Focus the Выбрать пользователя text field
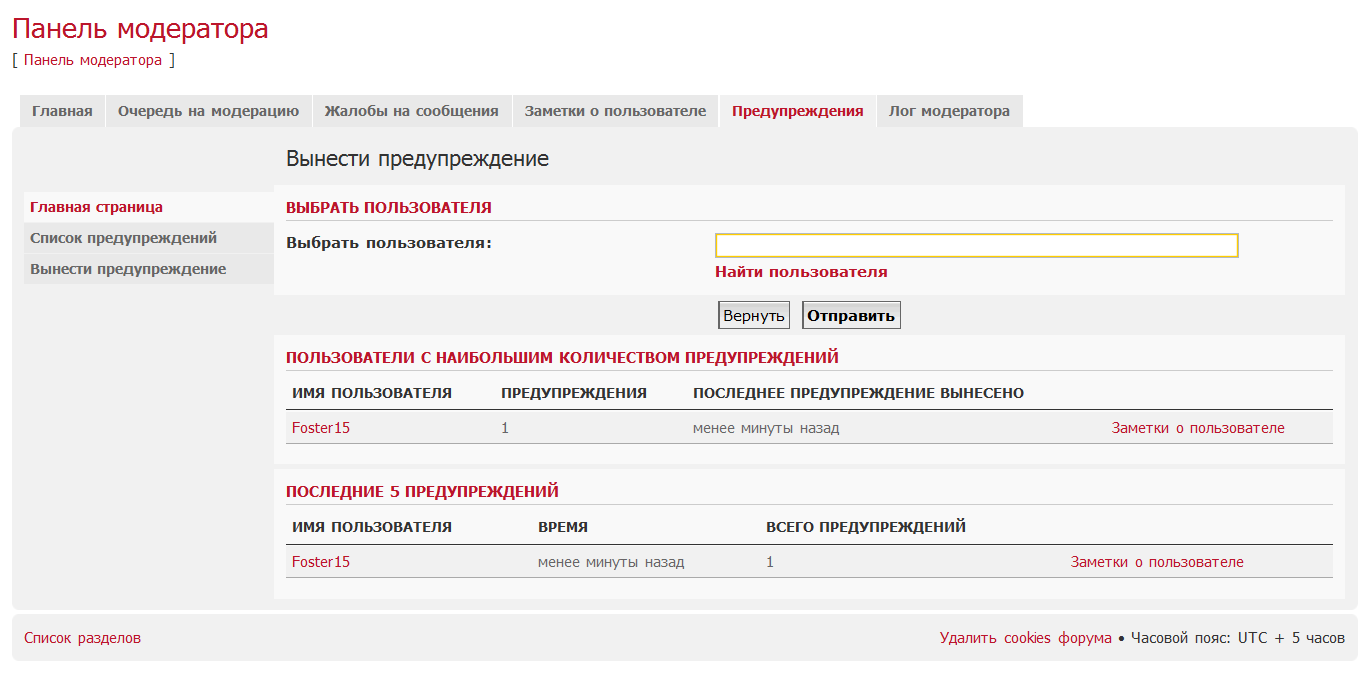The height and width of the screenshot is (677, 1365). (976, 245)
